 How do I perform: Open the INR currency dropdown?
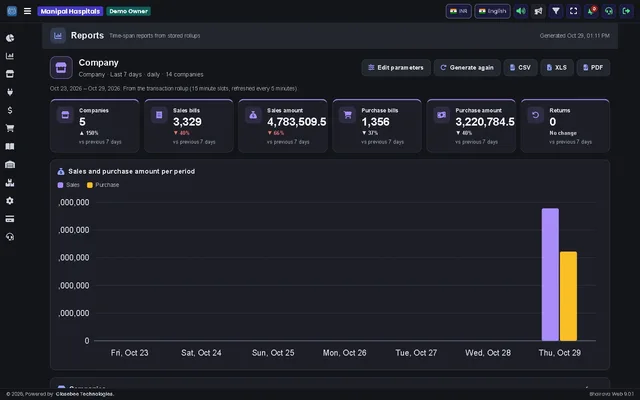tap(458, 11)
